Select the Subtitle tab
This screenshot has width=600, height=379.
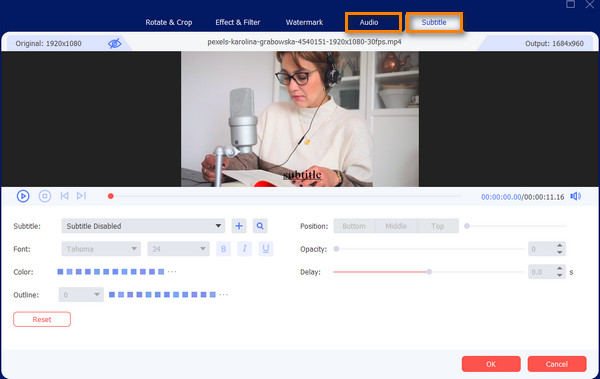(x=434, y=22)
